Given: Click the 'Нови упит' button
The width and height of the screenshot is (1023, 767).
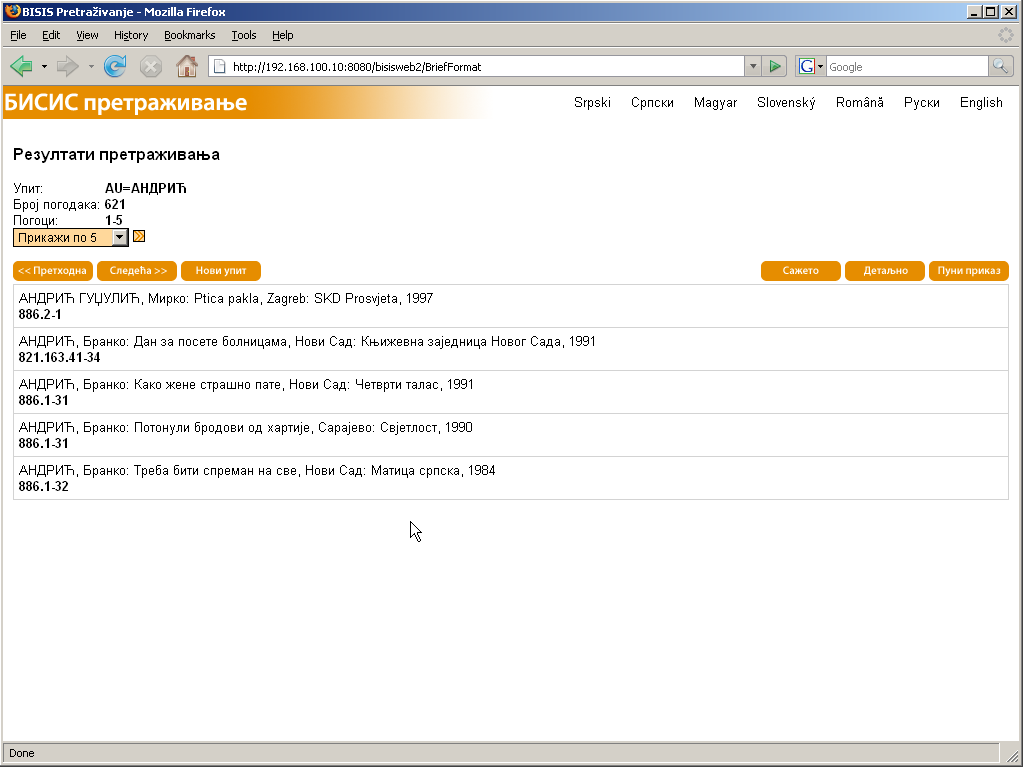Looking at the screenshot, I should coord(220,271).
